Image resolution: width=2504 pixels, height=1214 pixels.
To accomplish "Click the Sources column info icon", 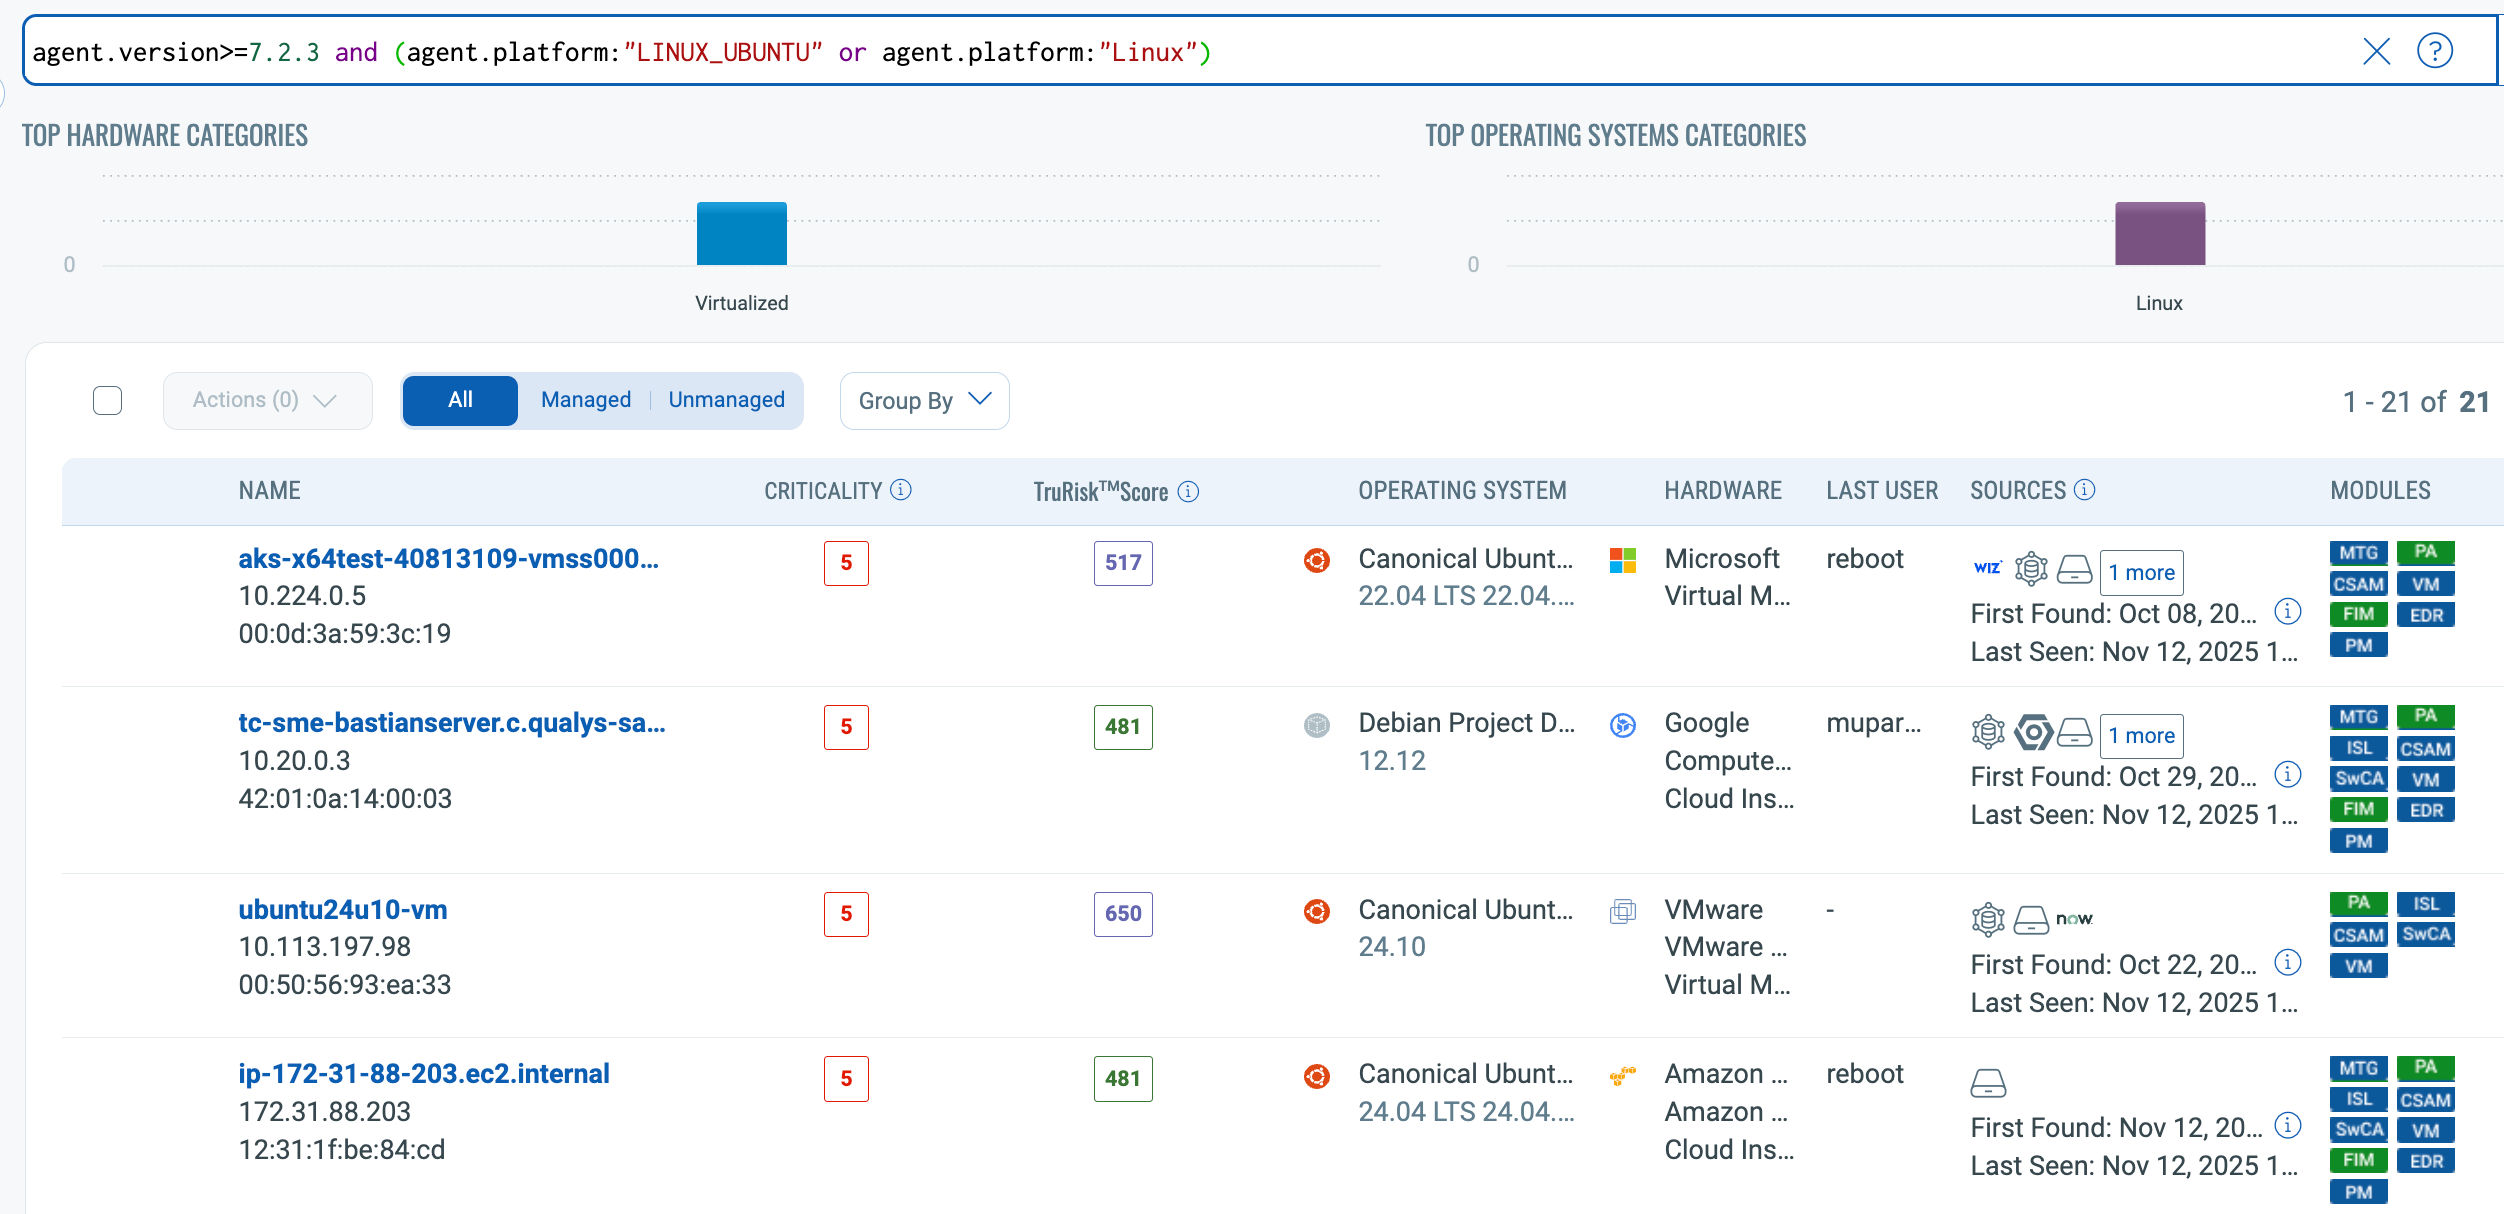I will tap(2085, 490).
